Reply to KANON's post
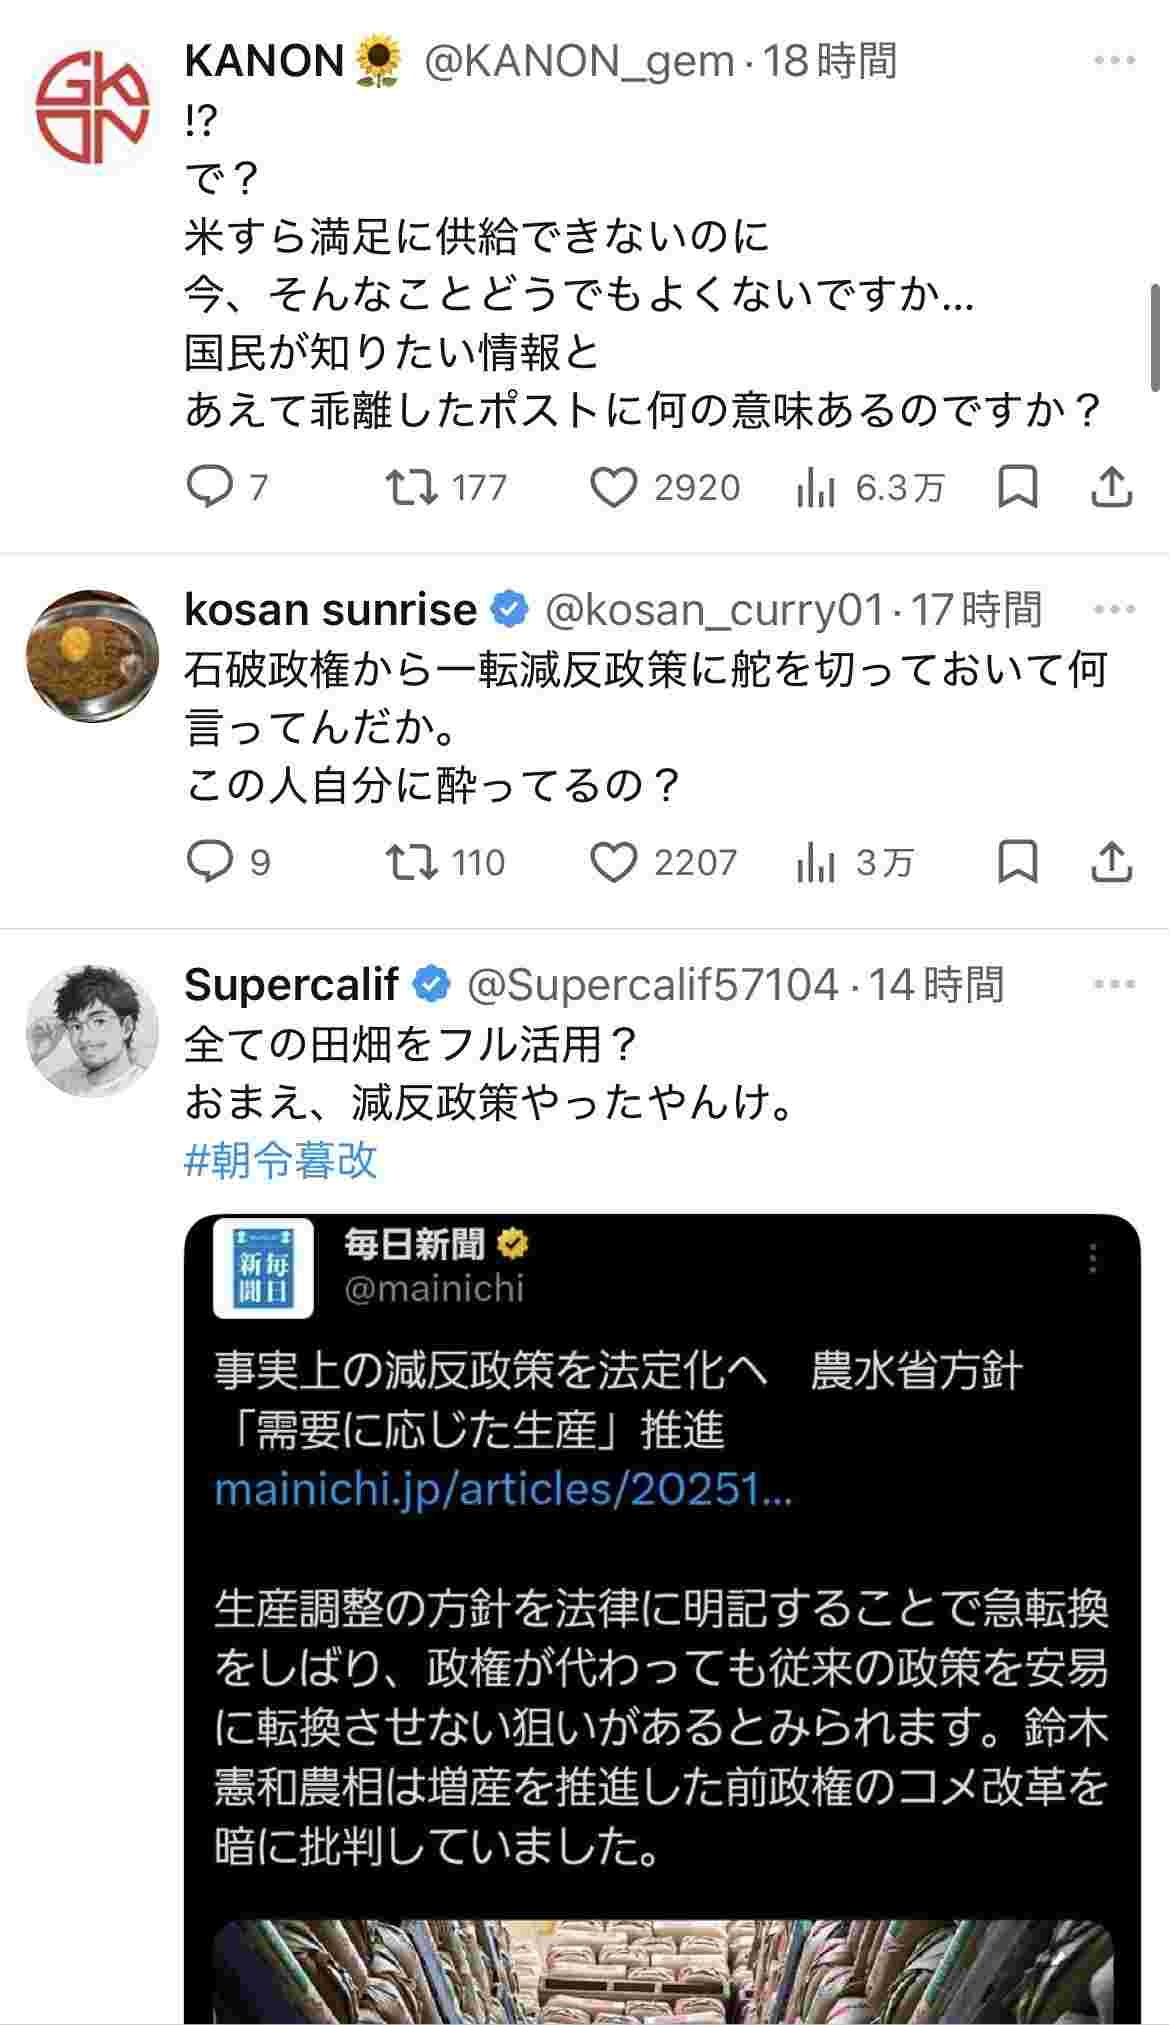 210,487
